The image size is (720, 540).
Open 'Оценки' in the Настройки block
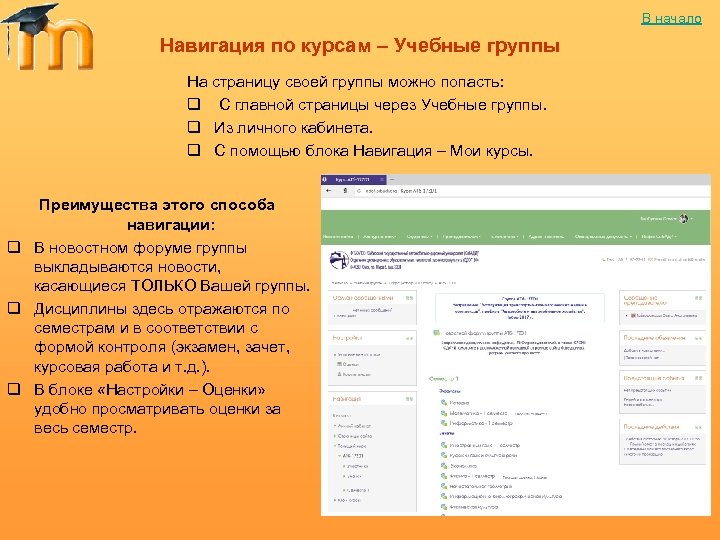348,364
